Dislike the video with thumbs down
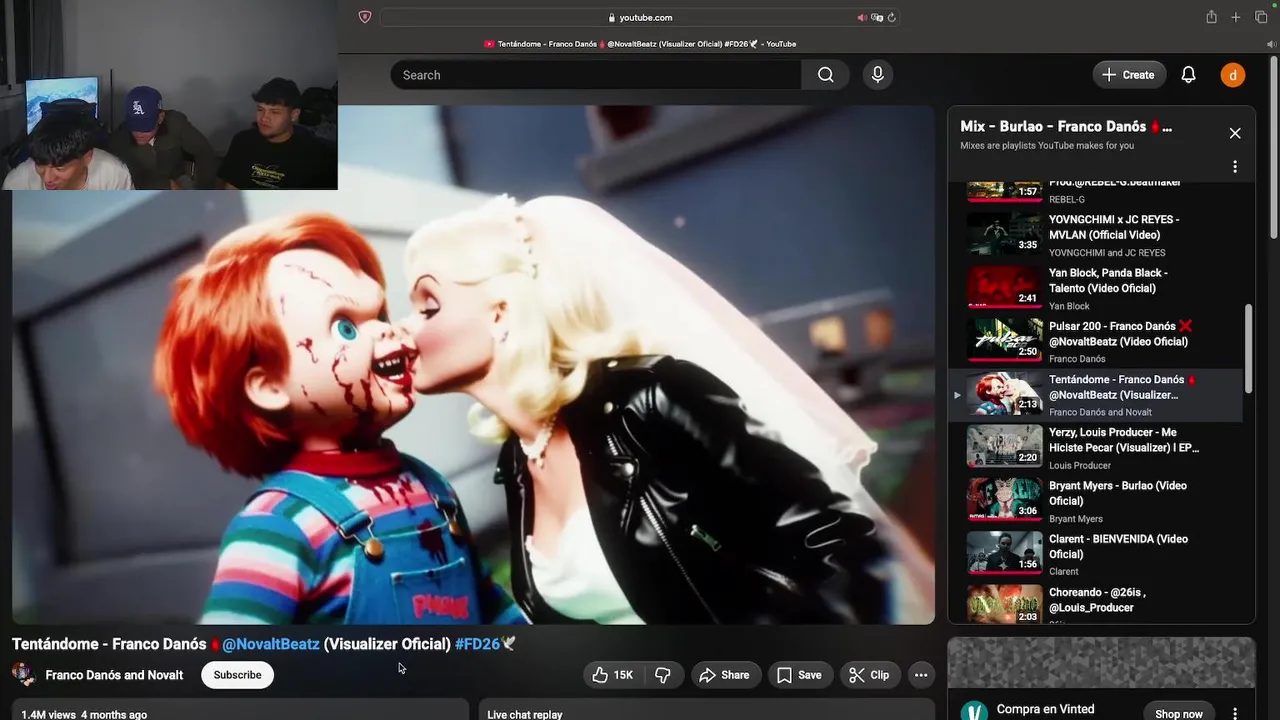 pyautogui.click(x=663, y=675)
